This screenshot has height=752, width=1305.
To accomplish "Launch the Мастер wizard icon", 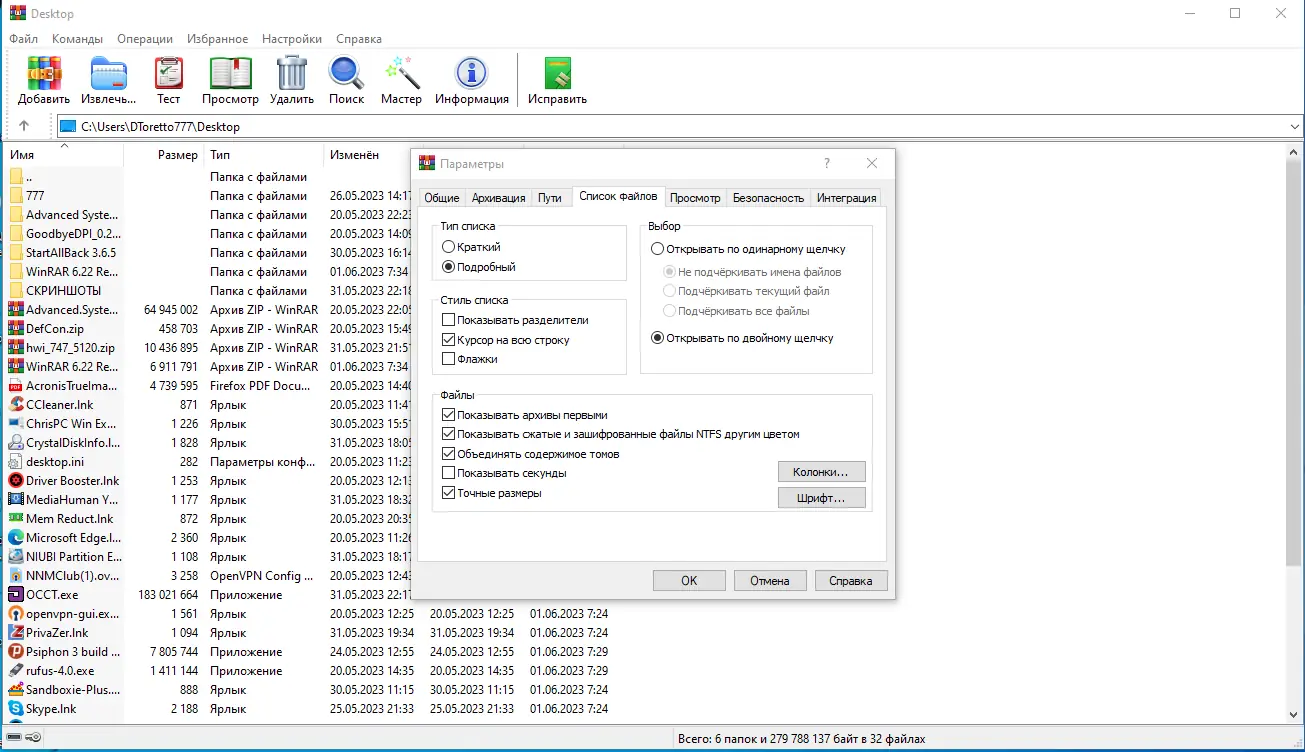I will [401, 73].
